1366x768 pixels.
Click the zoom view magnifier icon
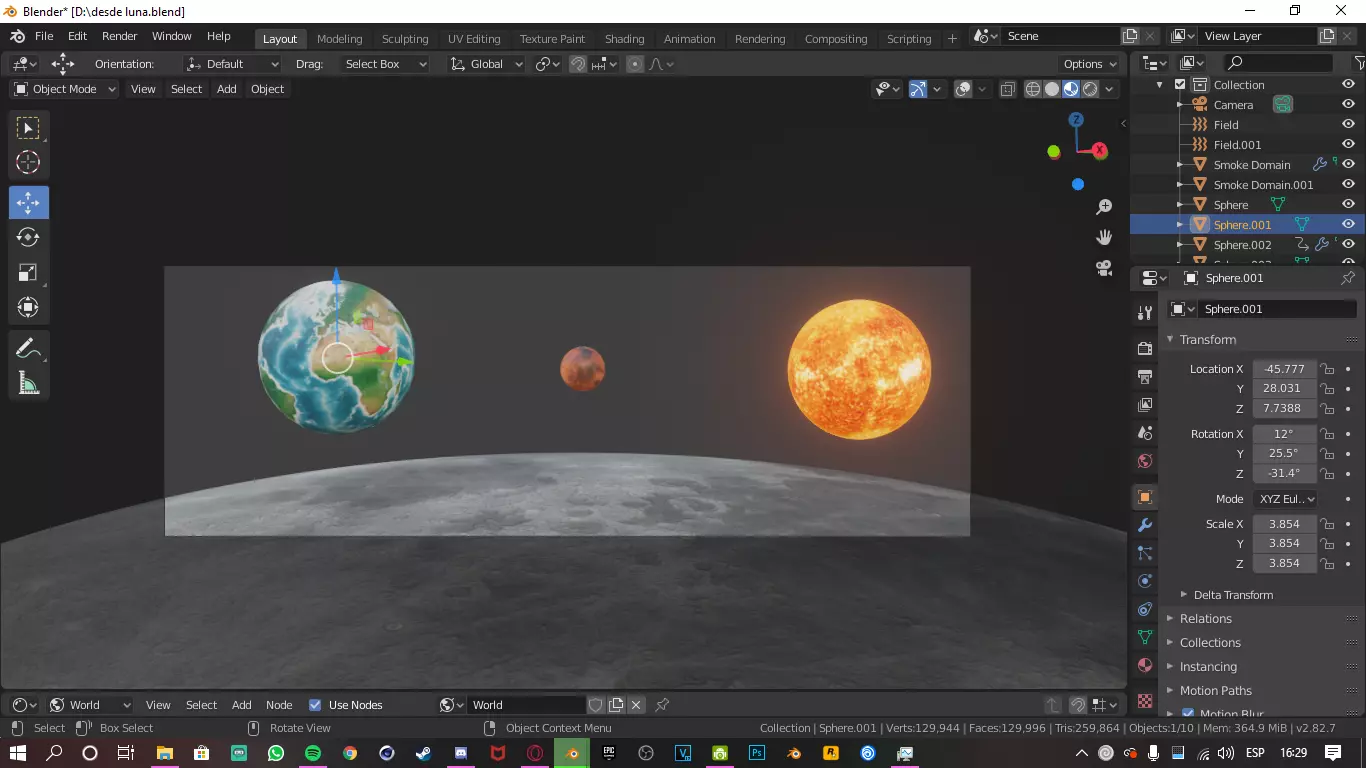[x=1104, y=207]
